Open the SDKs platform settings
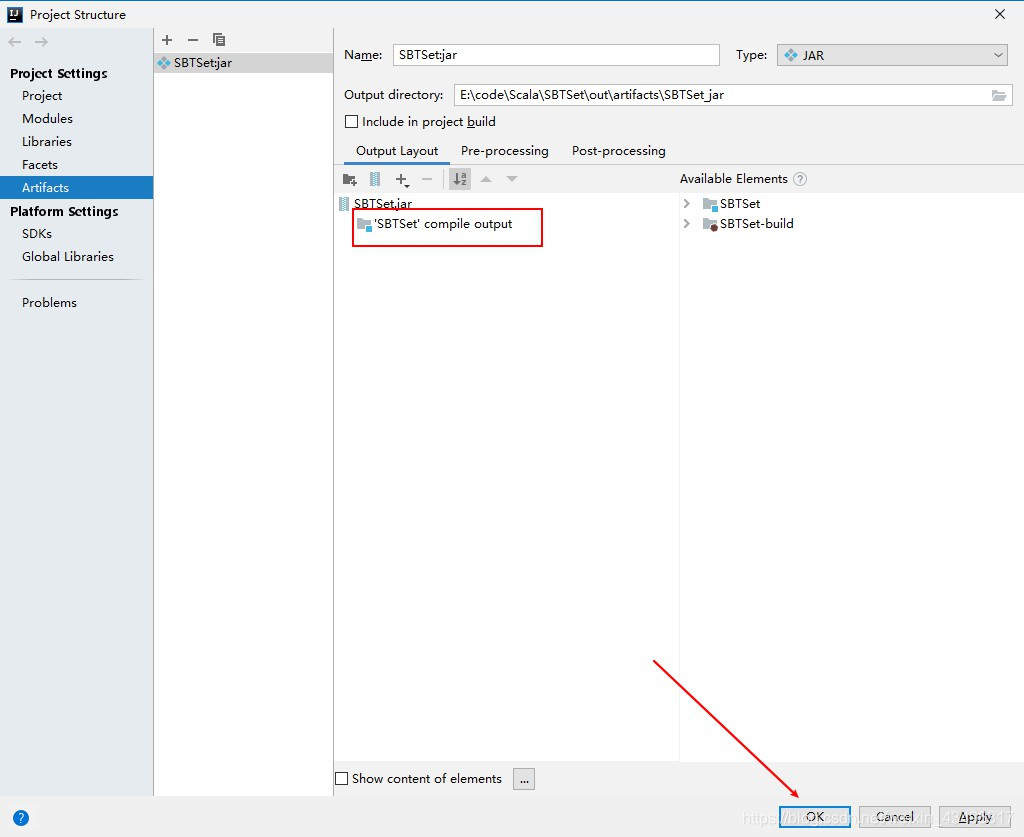The height and width of the screenshot is (837, 1024). pyautogui.click(x=37, y=233)
